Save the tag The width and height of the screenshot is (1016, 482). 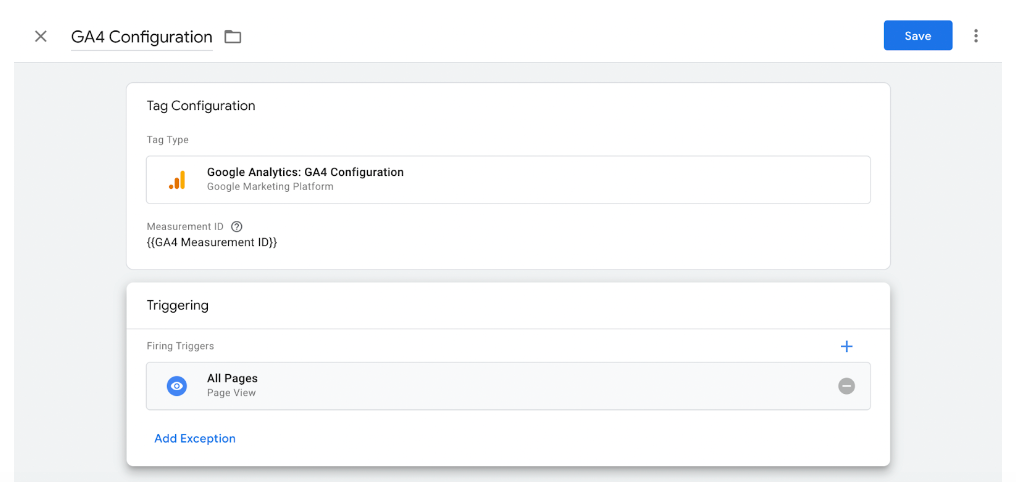click(x=918, y=36)
